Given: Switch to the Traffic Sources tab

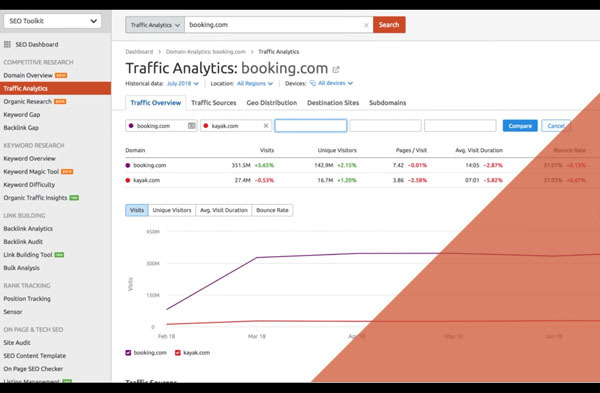Looking at the screenshot, I should (x=214, y=103).
